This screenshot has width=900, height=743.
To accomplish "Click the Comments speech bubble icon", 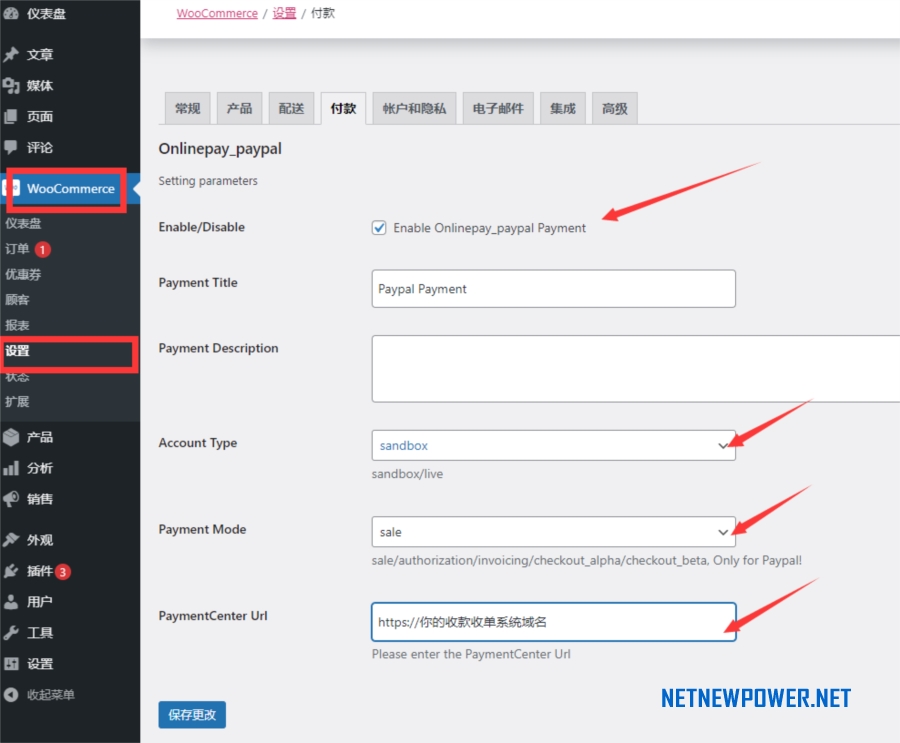I will pos(11,148).
